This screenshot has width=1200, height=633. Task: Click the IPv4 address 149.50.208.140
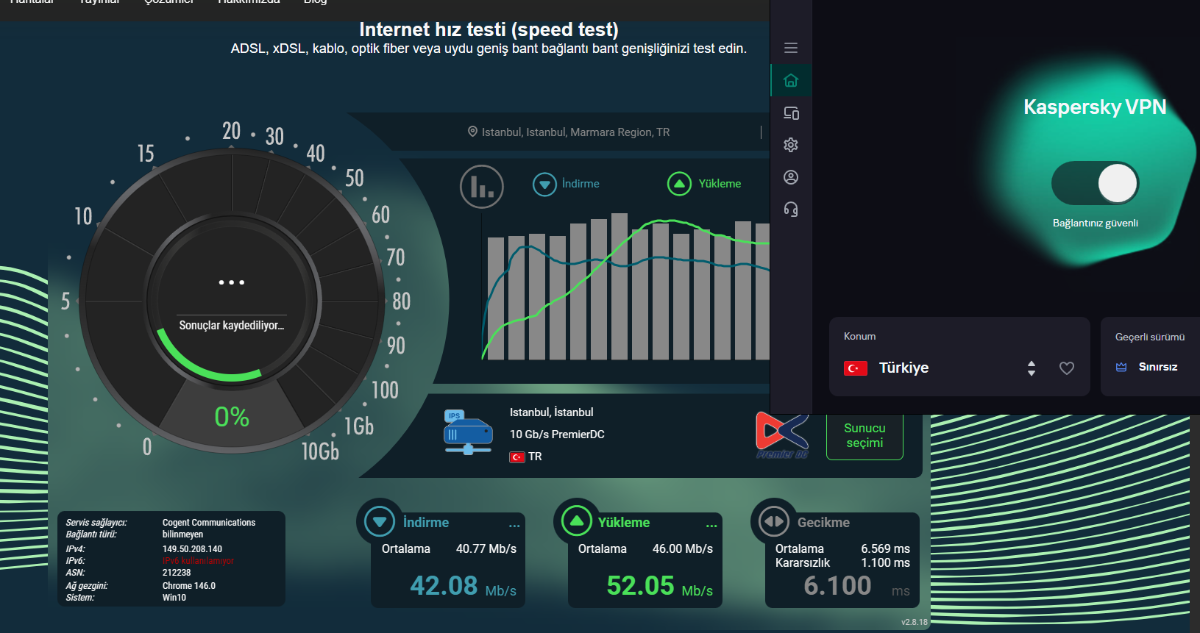coord(192,548)
